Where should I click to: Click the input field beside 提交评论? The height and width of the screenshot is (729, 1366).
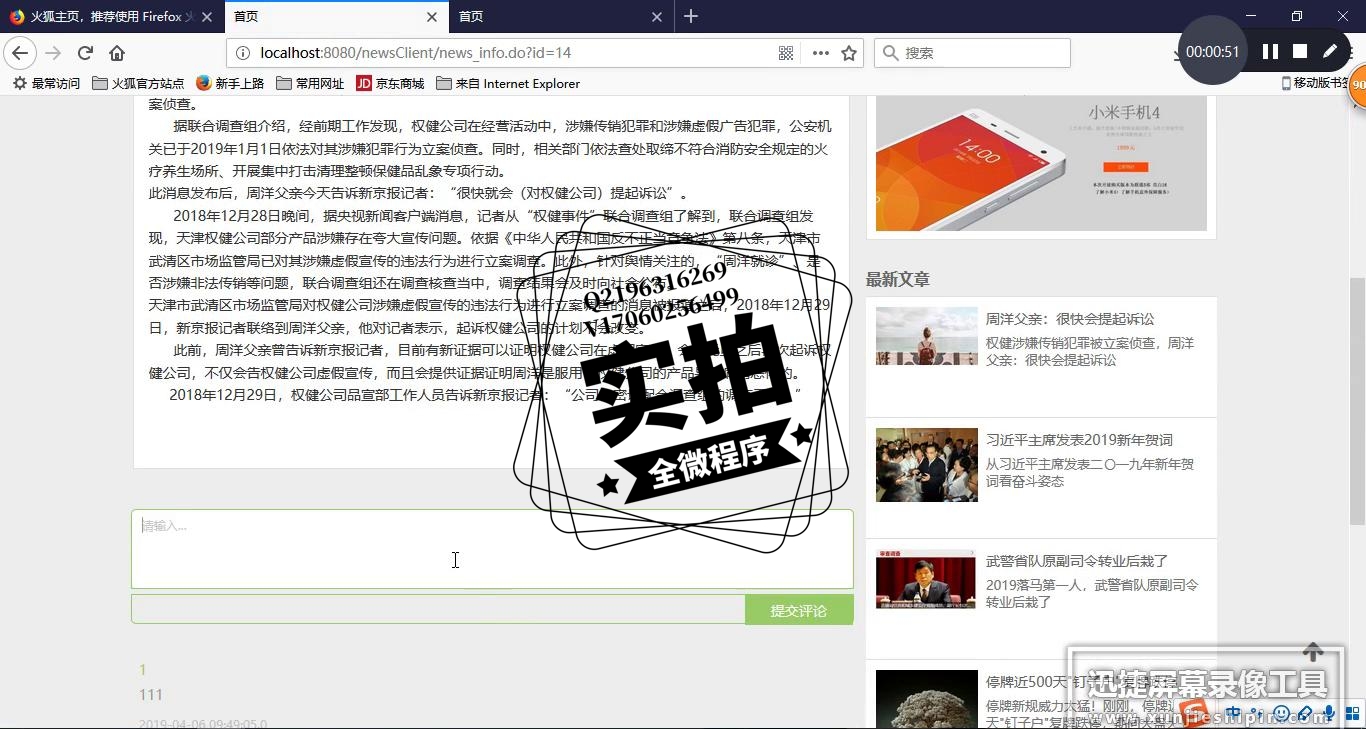[438, 609]
